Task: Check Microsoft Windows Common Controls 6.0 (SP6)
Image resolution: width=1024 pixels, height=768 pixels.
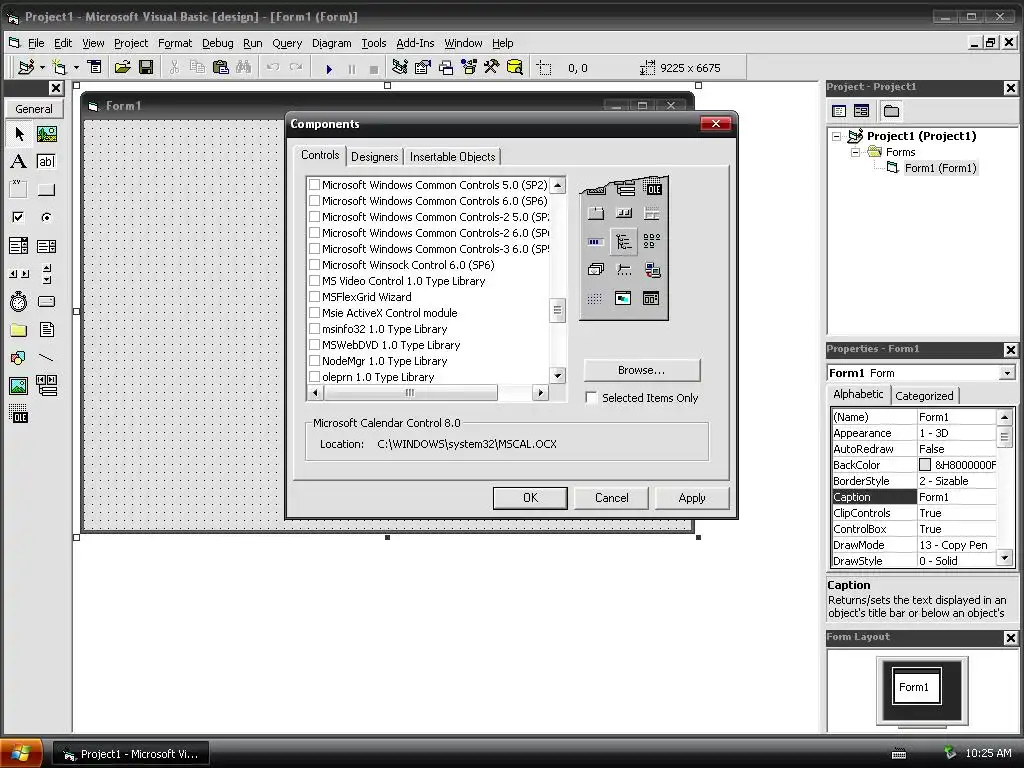Action: click(315, 201)
